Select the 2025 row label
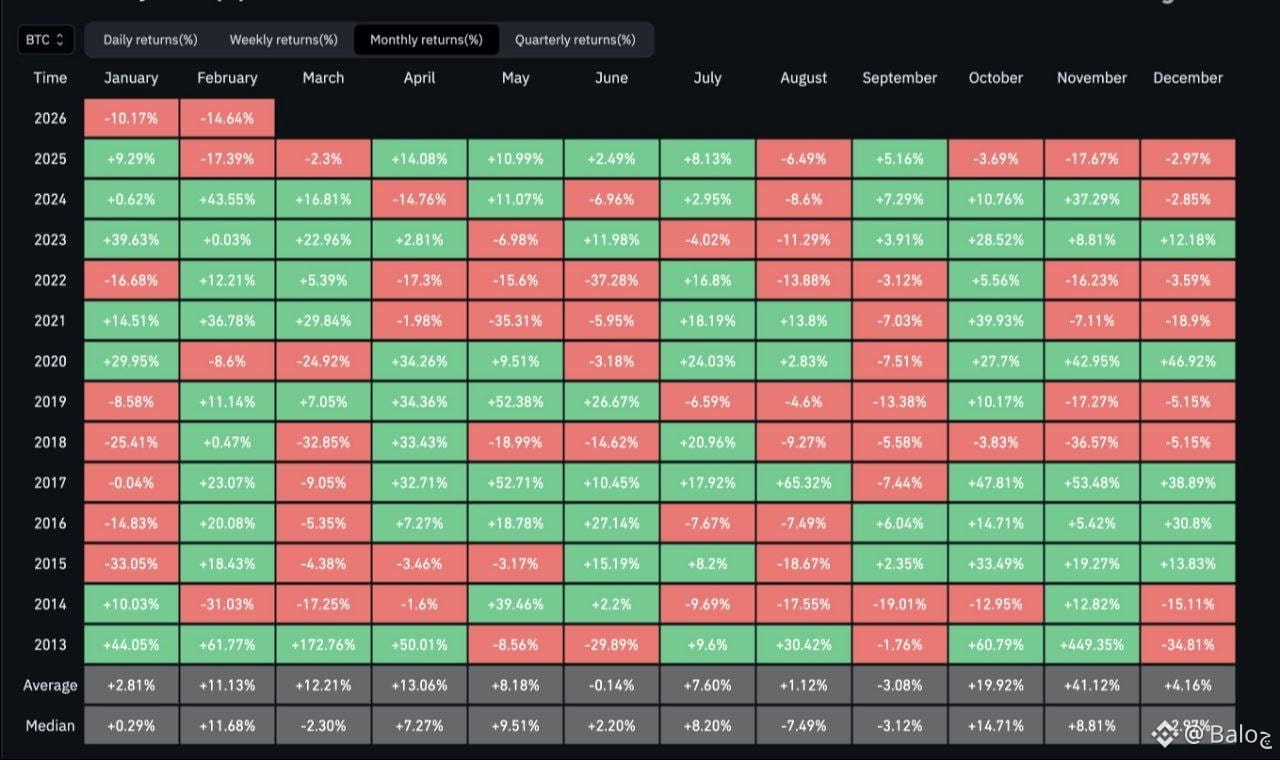This screenshot has width=1280, height=760. (x=50, y=159)
